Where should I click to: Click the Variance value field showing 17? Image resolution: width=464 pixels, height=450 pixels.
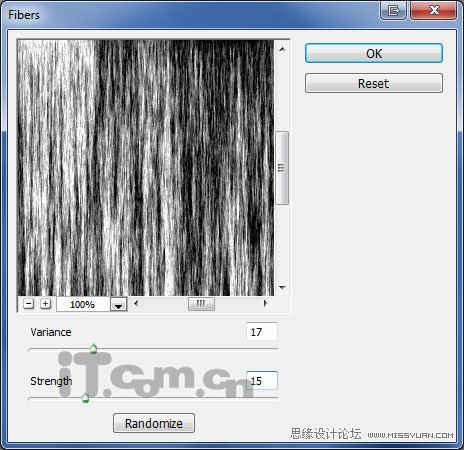[x=262, y=332]
